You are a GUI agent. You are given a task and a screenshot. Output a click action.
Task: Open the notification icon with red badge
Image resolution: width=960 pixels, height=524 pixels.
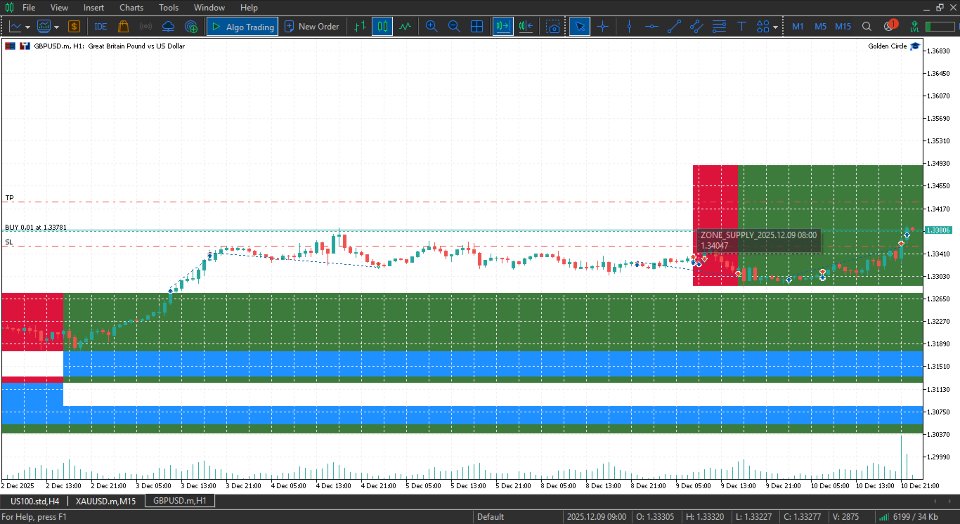[x=890, y=26]
